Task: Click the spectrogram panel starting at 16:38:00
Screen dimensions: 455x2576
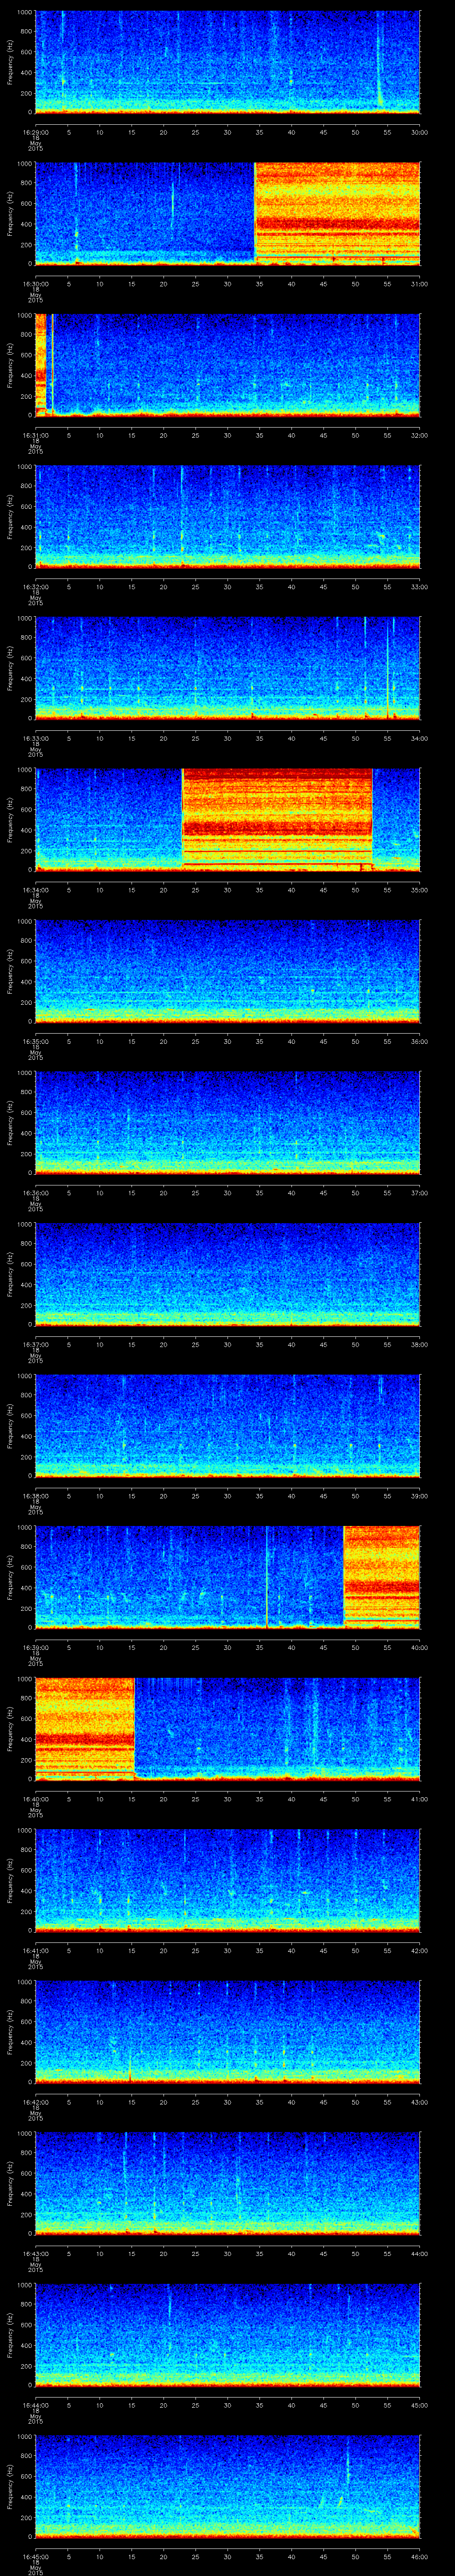Action: pos(227,1426)
